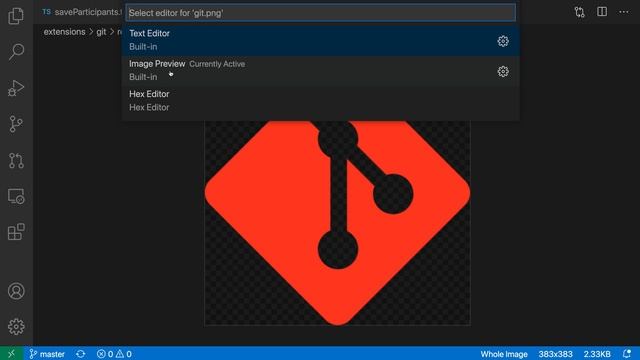Focus the Select editor for 'git.png' input
Screen dimensions: 640x360
click(x=321, y=13)
